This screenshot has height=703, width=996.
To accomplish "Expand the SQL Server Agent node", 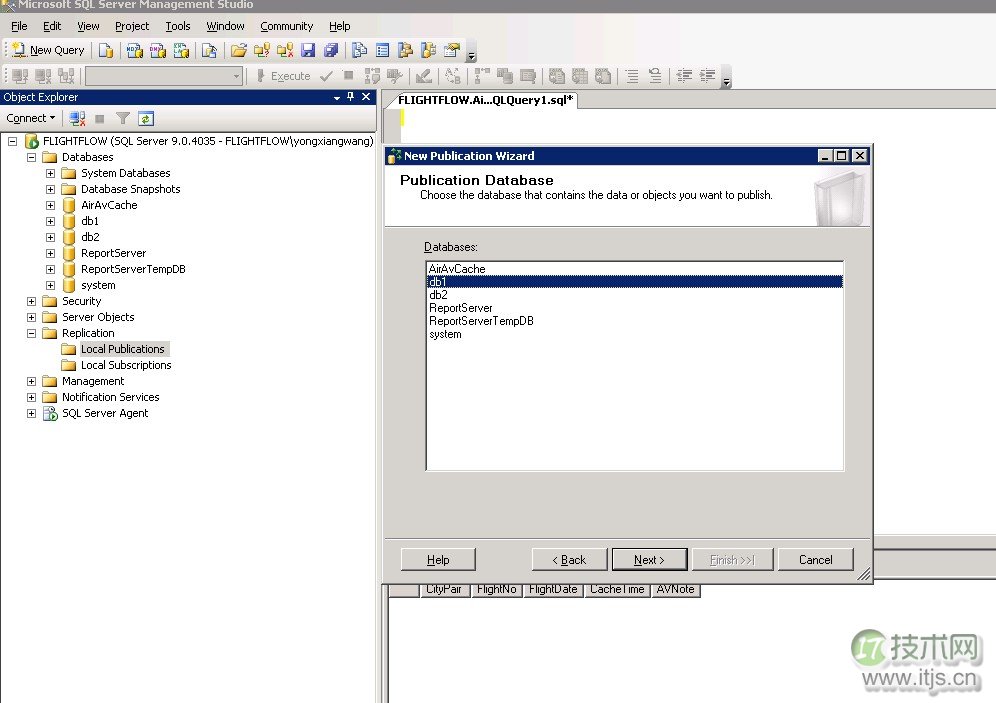I will click(31, 413).
